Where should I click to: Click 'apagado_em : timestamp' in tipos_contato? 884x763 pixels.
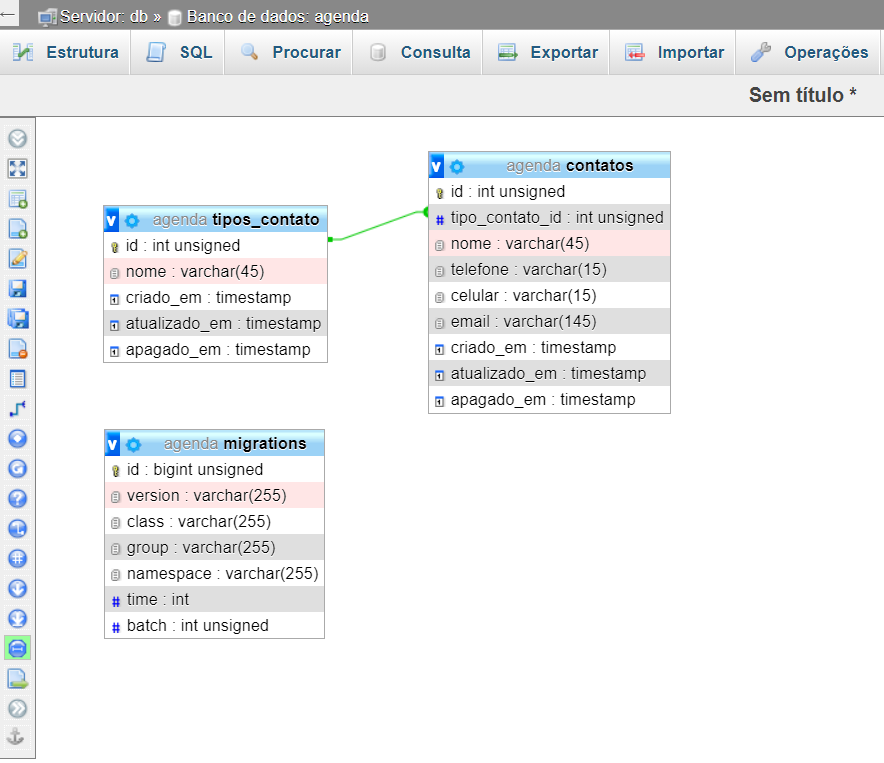coord(215,349)
